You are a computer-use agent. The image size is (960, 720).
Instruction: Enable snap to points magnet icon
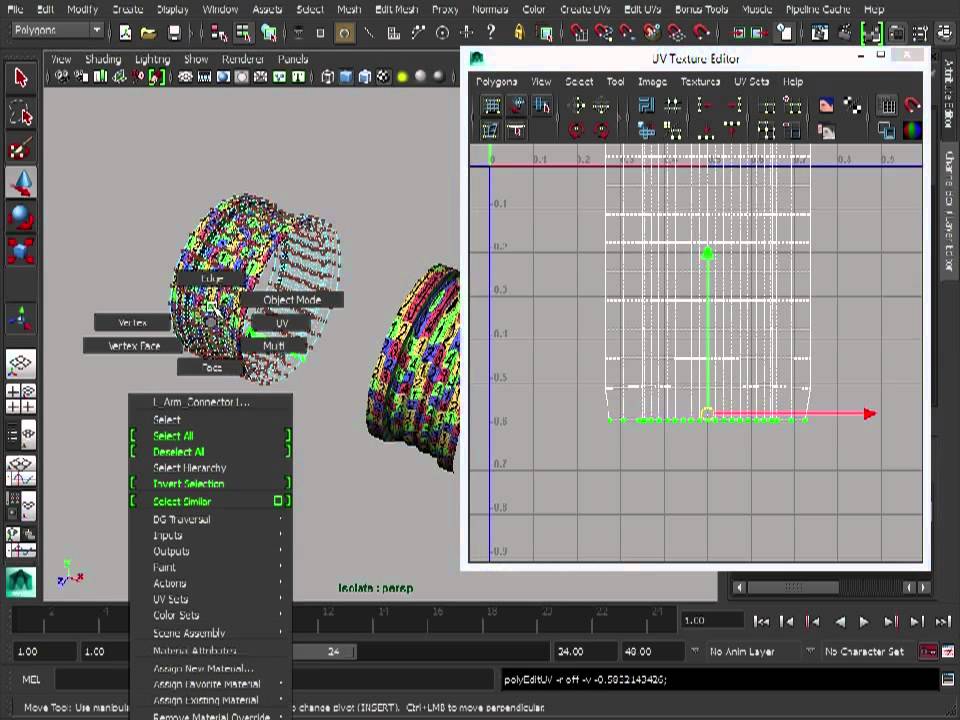coord(626,32)
